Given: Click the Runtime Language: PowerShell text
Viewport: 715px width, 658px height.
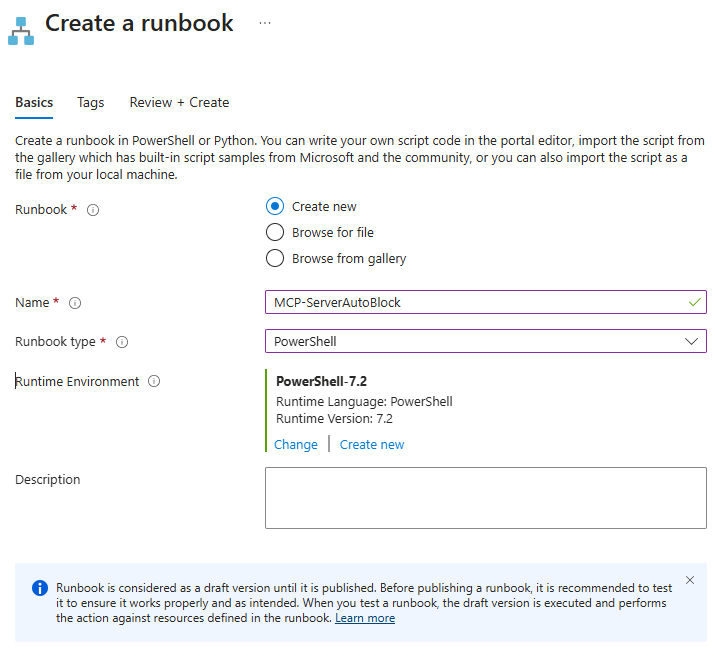Looking at the screenshot, I should 364,402.
